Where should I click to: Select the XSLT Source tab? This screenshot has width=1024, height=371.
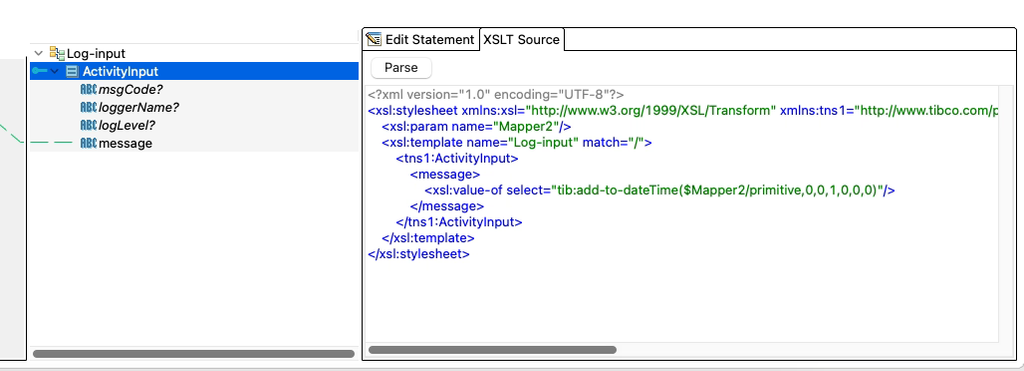[521, 39]
